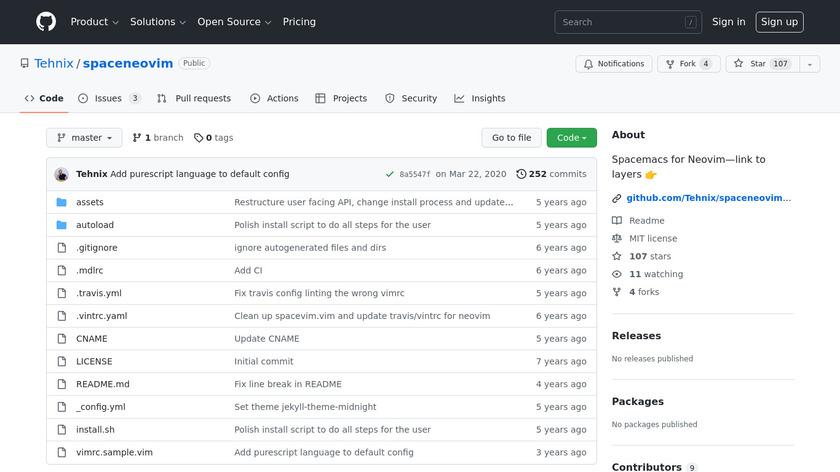
Task: Open the spaceneovim repository link
Action: point(128,63)
